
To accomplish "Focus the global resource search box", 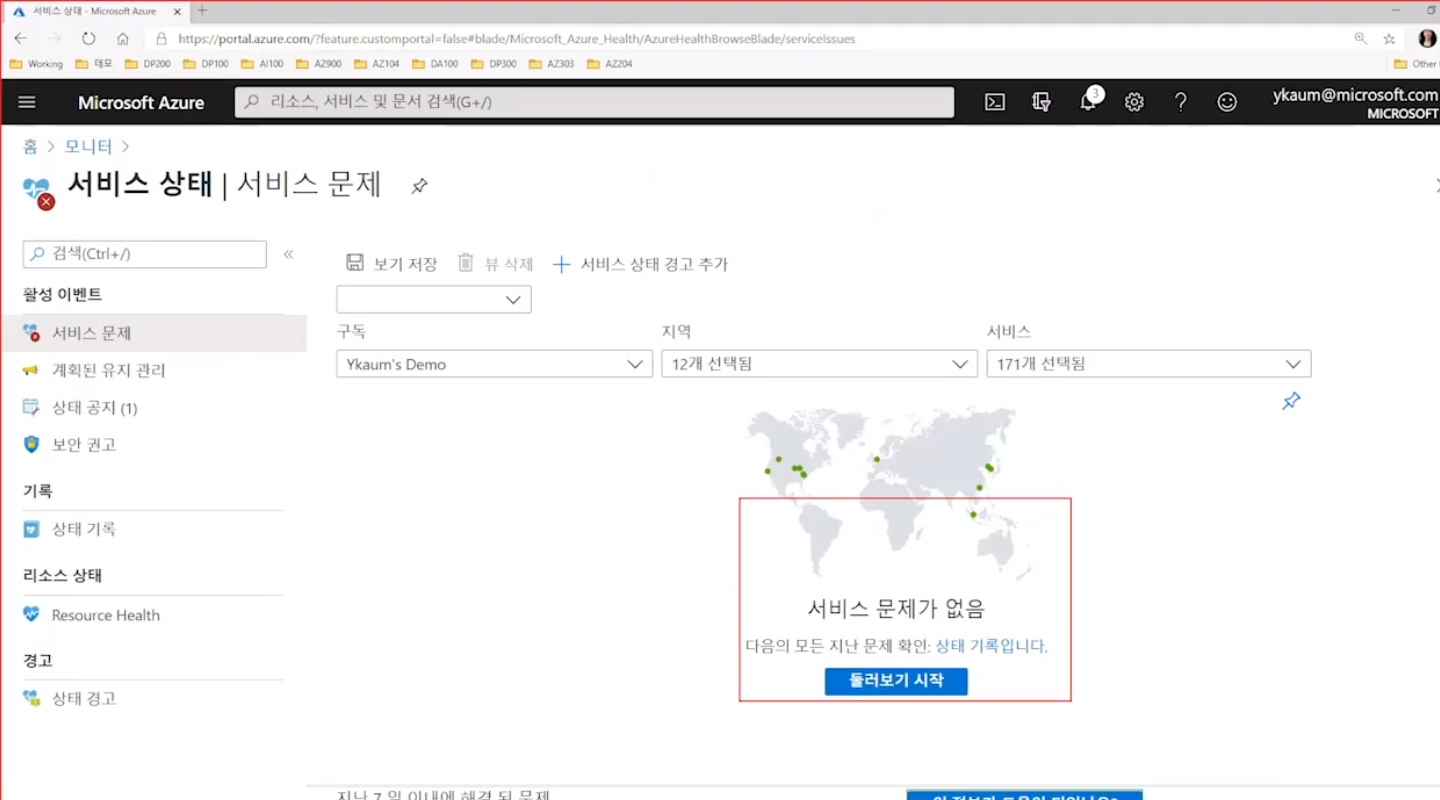I will point(594,102).
